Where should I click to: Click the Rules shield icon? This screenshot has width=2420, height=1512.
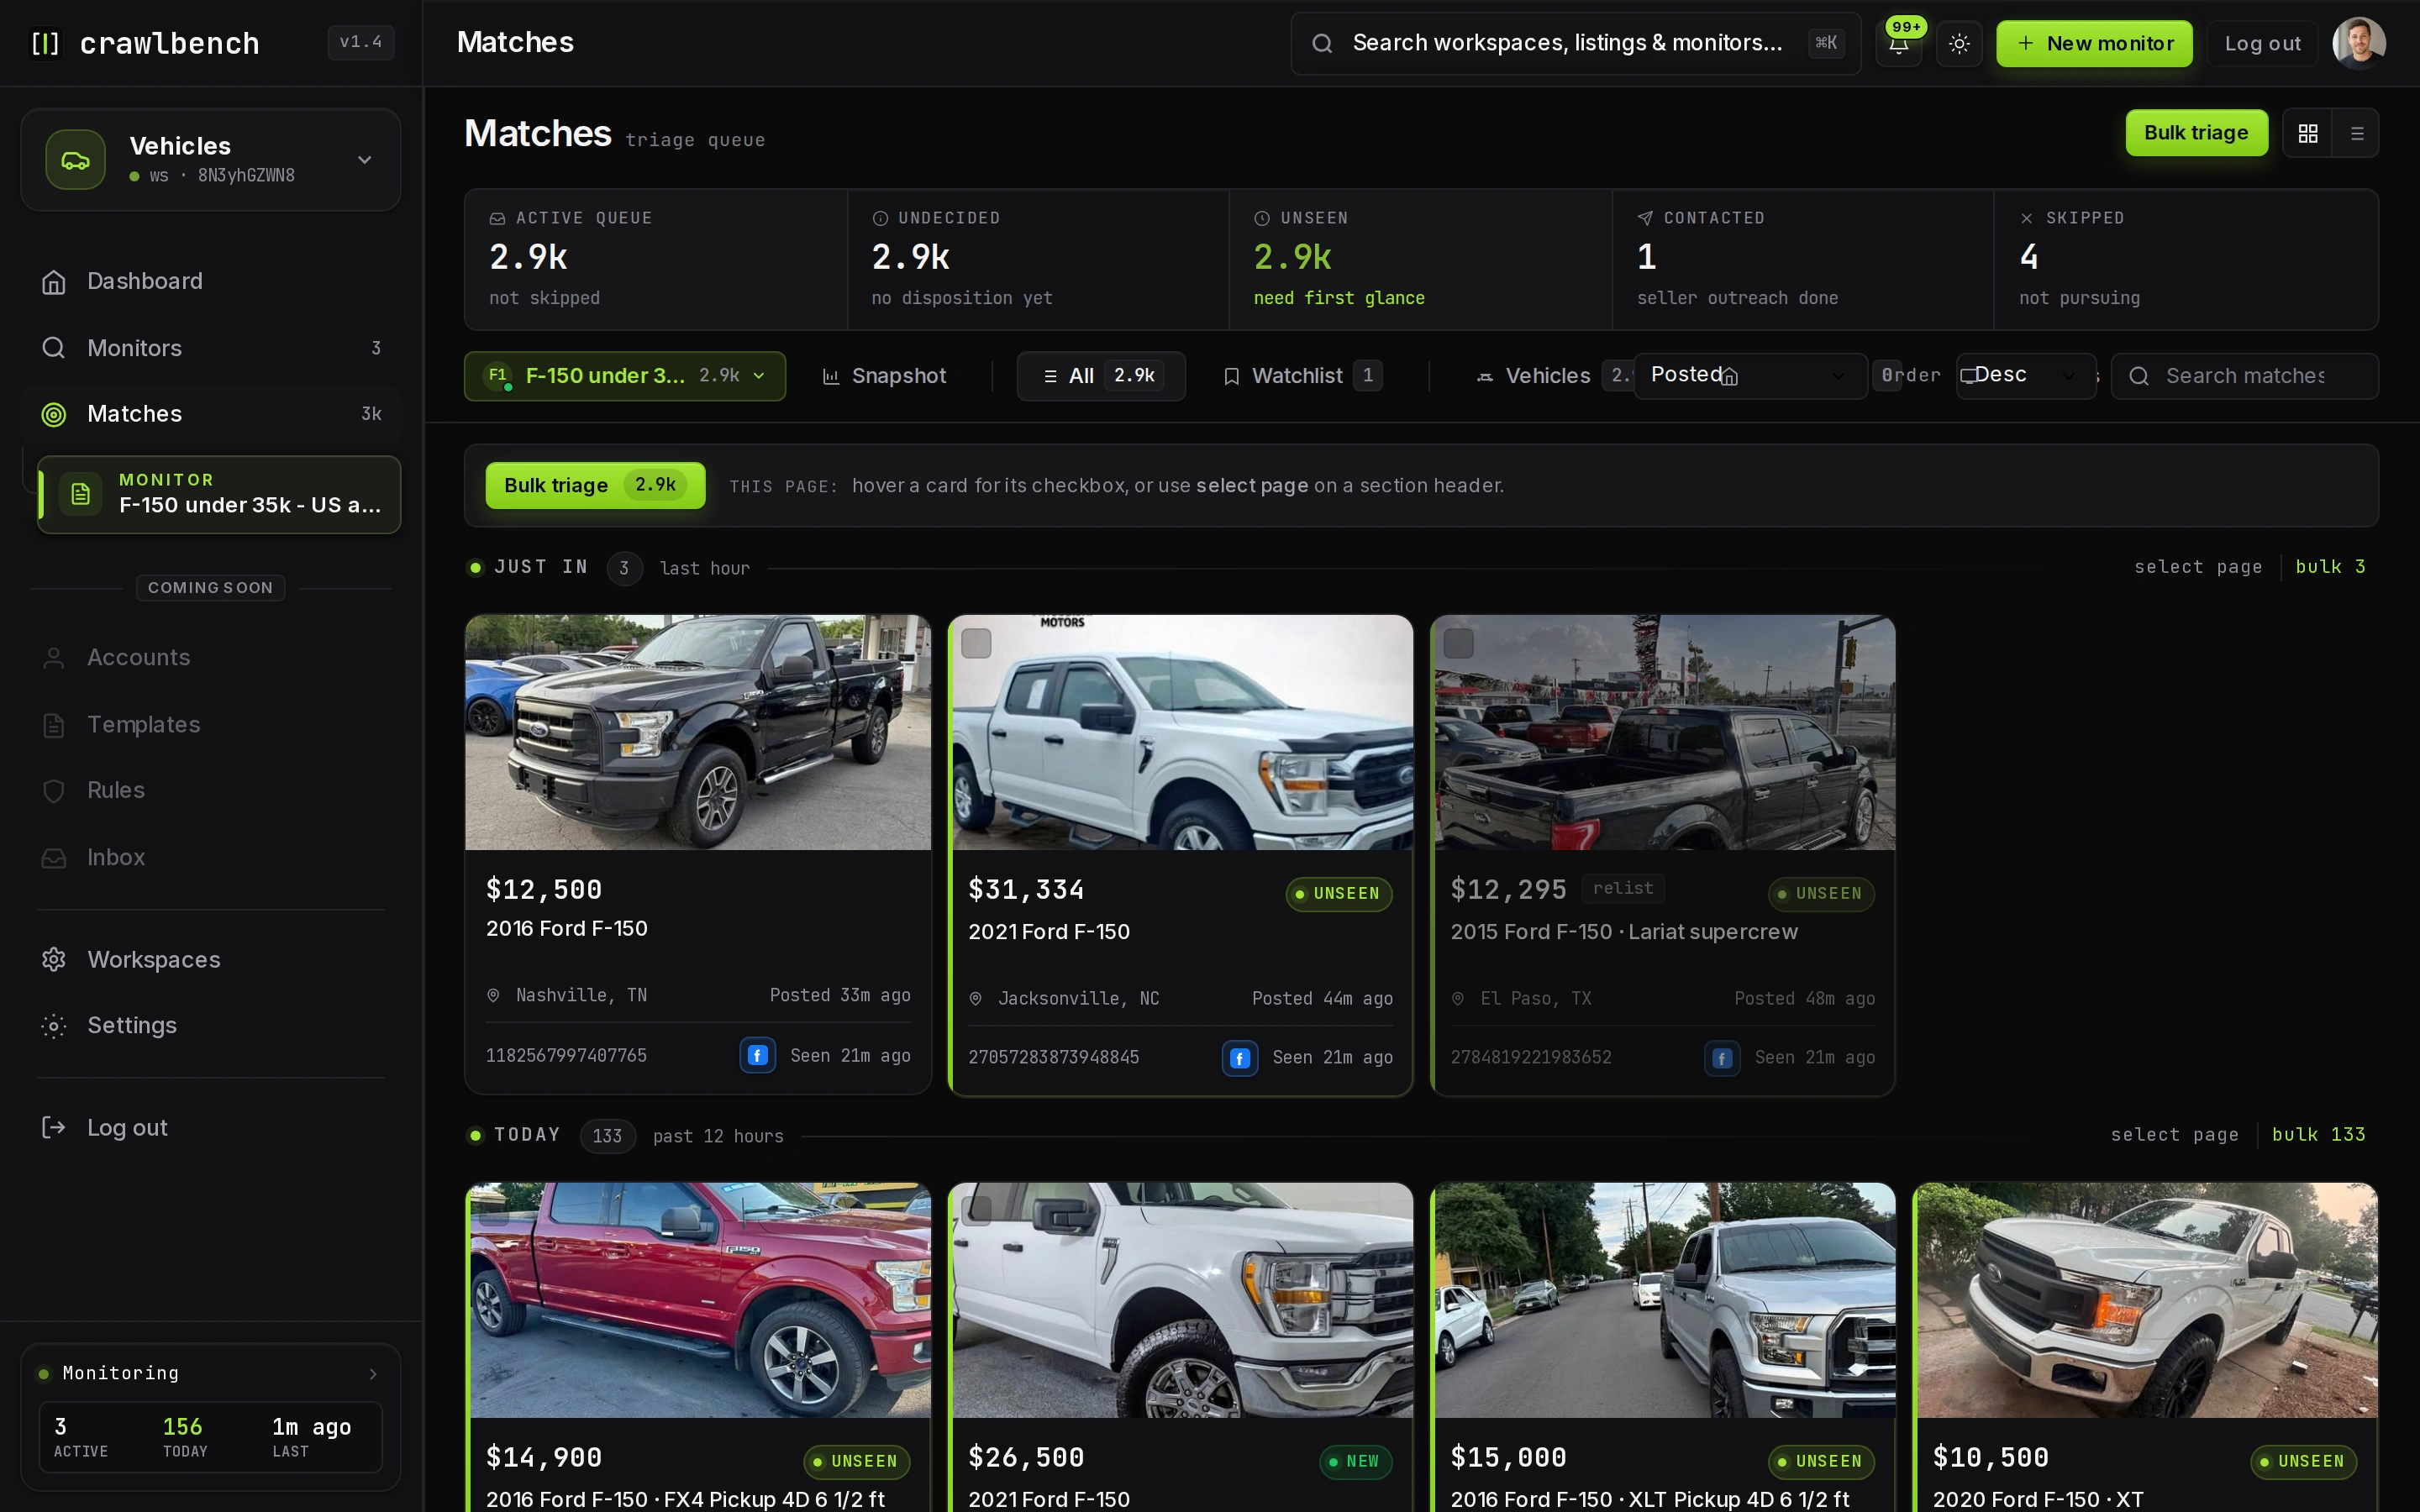click(54, 791)
